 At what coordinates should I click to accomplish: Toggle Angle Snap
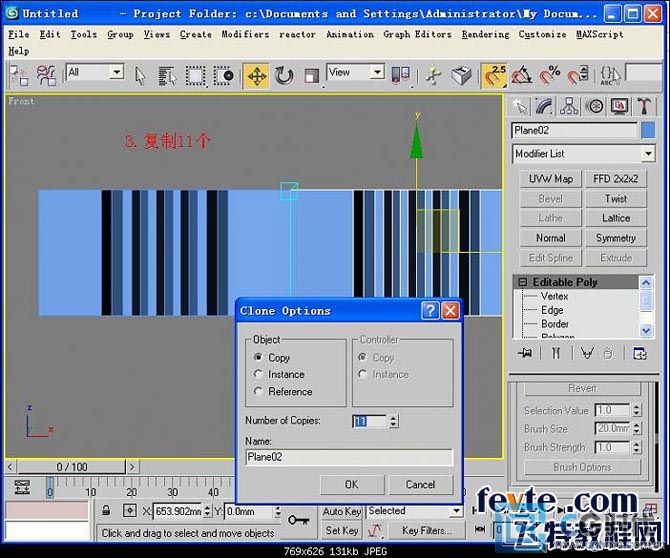522,76
